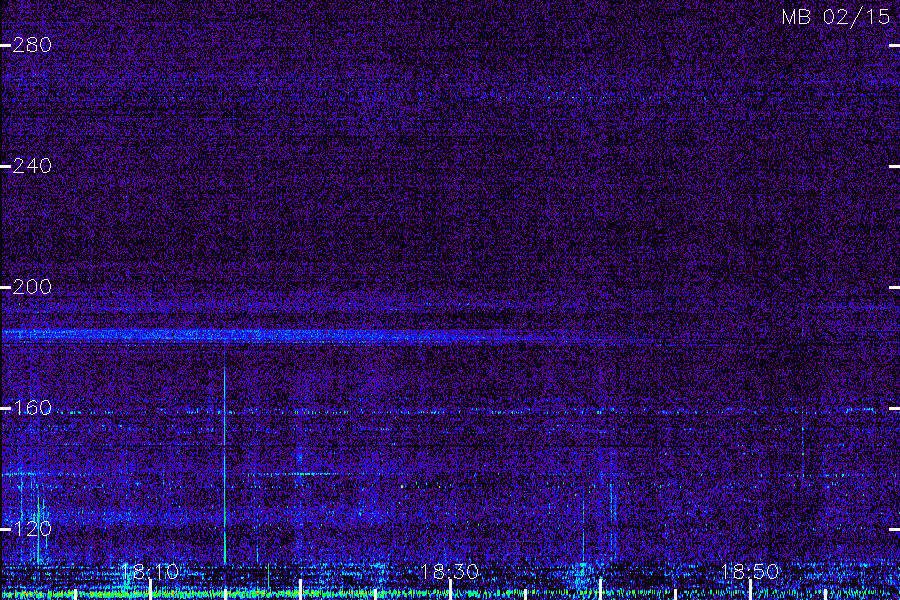Click the MB 02/15 date label
The image size is (900, 600).
pos(836,17)
